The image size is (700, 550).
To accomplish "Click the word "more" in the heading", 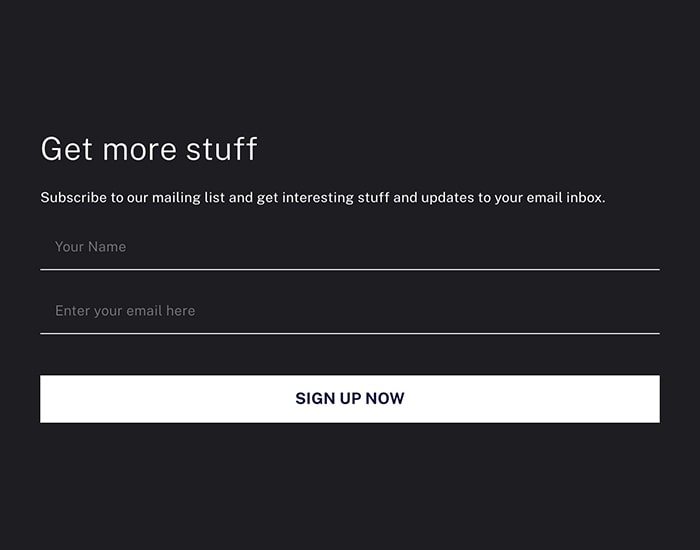I will 139,150.
